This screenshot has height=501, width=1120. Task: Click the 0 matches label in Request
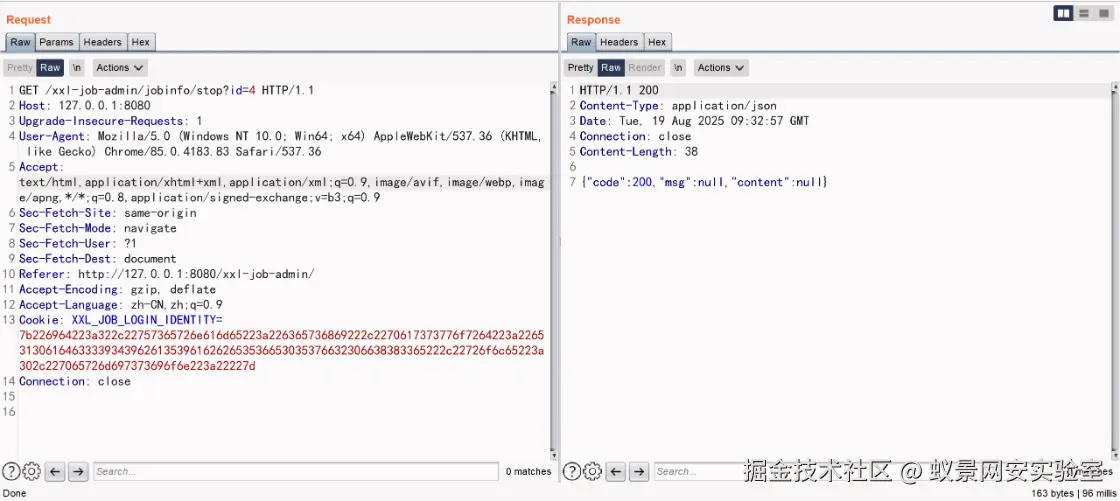click(x=528, y=472)
